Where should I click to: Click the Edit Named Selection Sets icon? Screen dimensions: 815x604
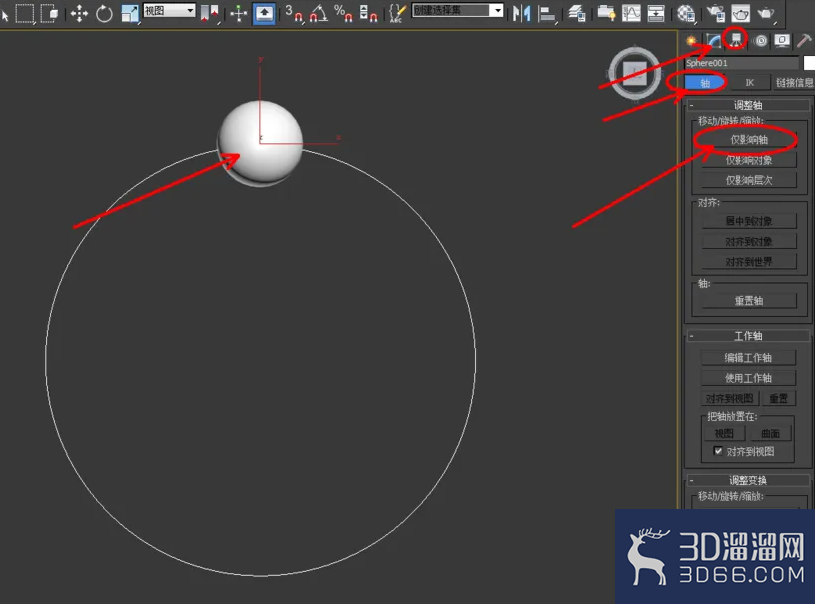397,13
